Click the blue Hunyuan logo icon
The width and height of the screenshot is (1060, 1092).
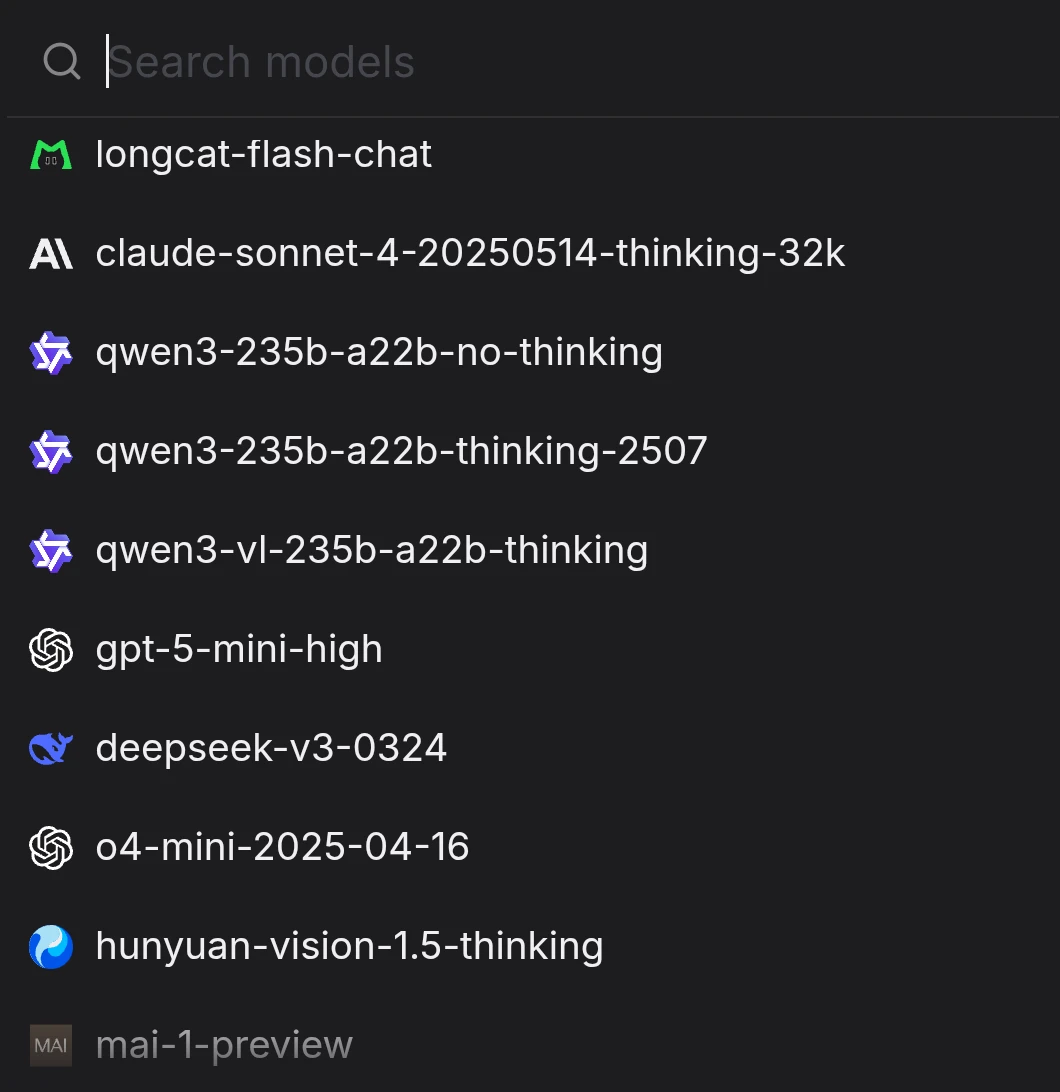[51, 947]
